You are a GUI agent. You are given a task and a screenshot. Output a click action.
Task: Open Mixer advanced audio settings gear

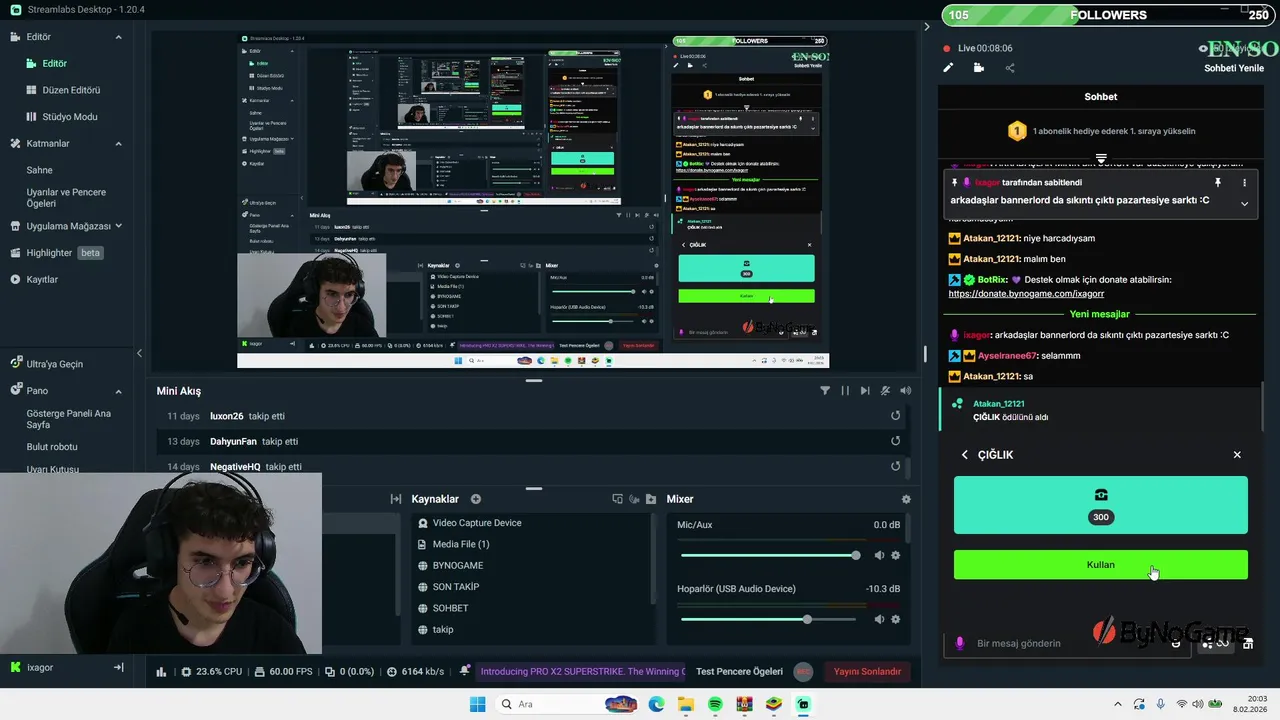click(x=906, y=499)
